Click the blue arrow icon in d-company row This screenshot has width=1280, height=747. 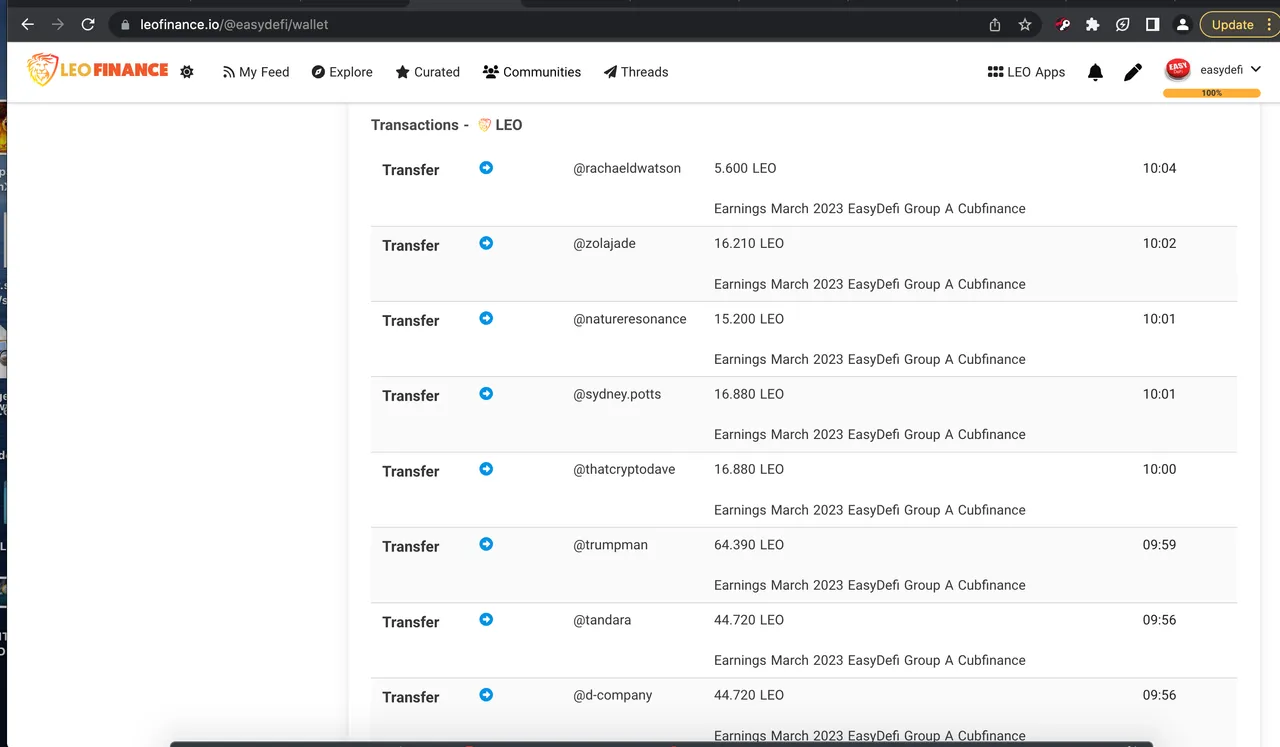[486, 695]
